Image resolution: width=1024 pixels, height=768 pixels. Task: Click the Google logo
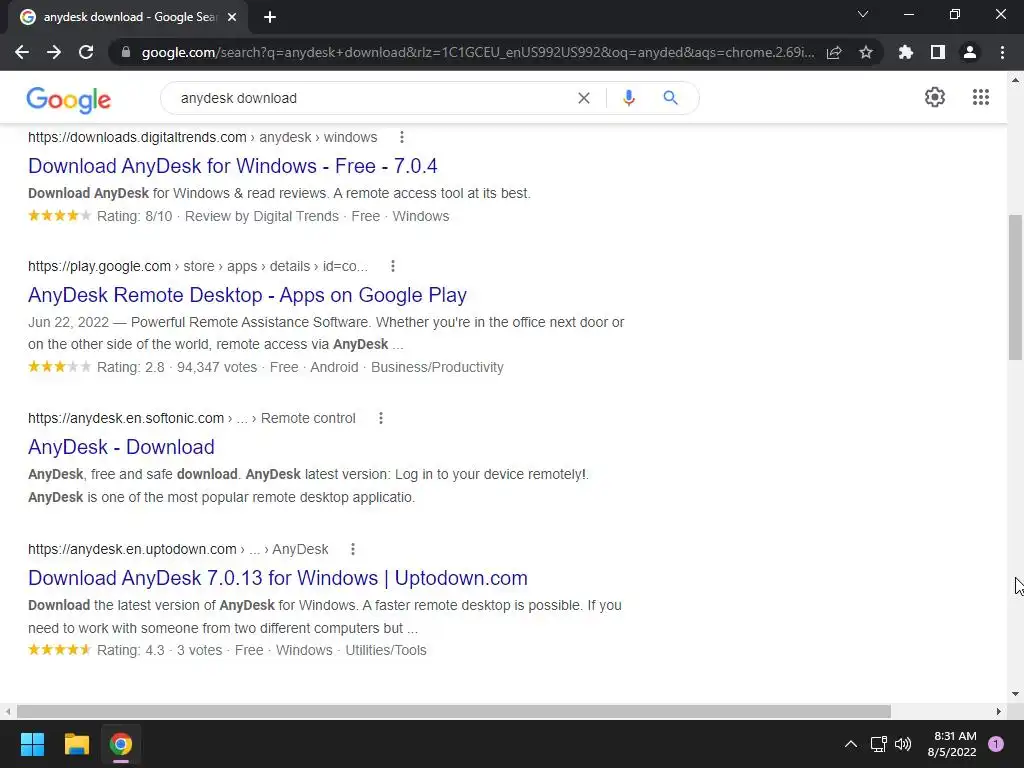[69, 99]
